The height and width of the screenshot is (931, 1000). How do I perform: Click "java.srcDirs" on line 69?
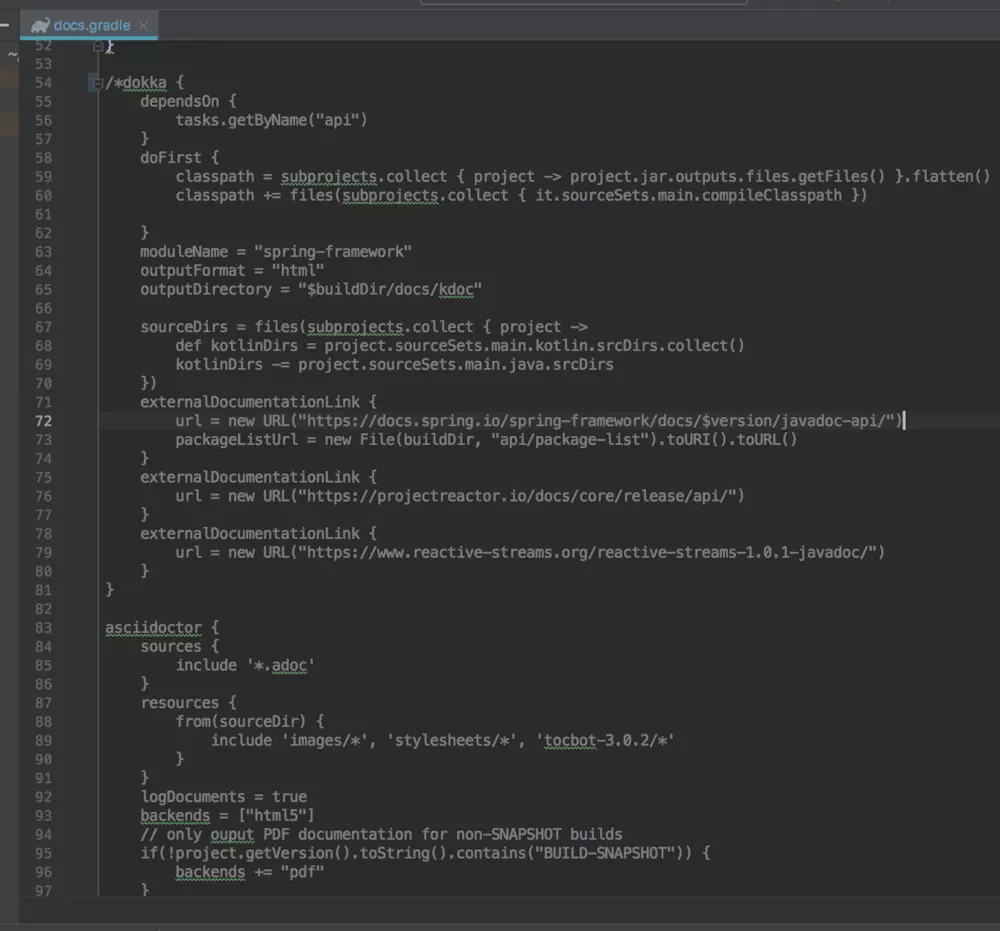click(x=561, y=365)
